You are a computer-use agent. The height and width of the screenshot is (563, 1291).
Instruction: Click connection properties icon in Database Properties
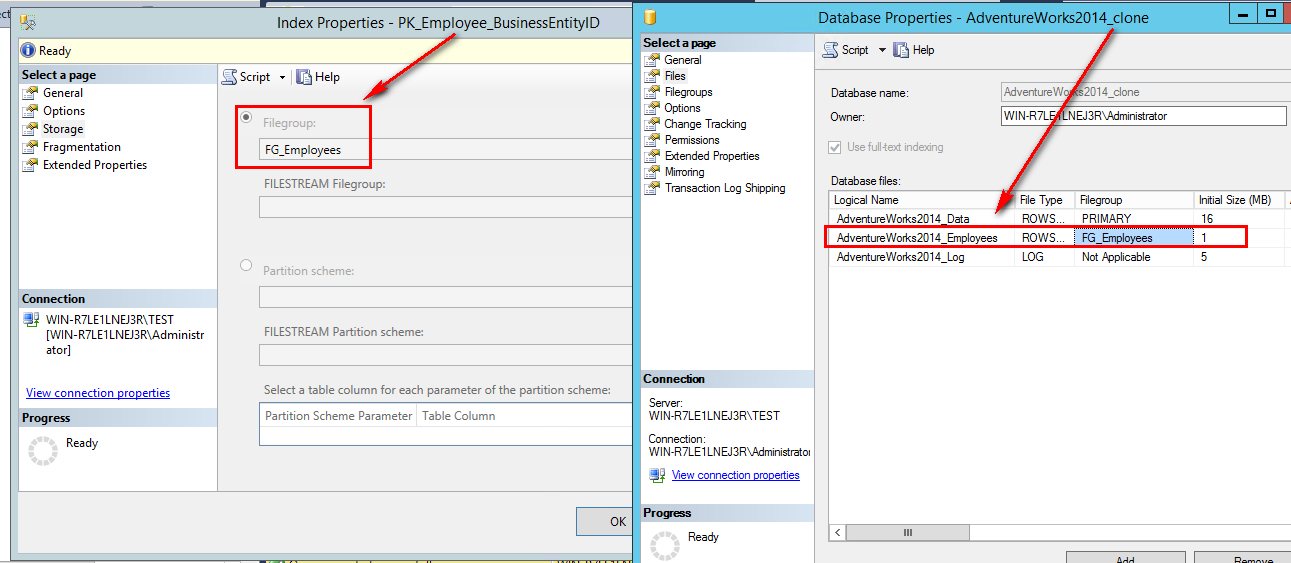(x=657, y=475)
